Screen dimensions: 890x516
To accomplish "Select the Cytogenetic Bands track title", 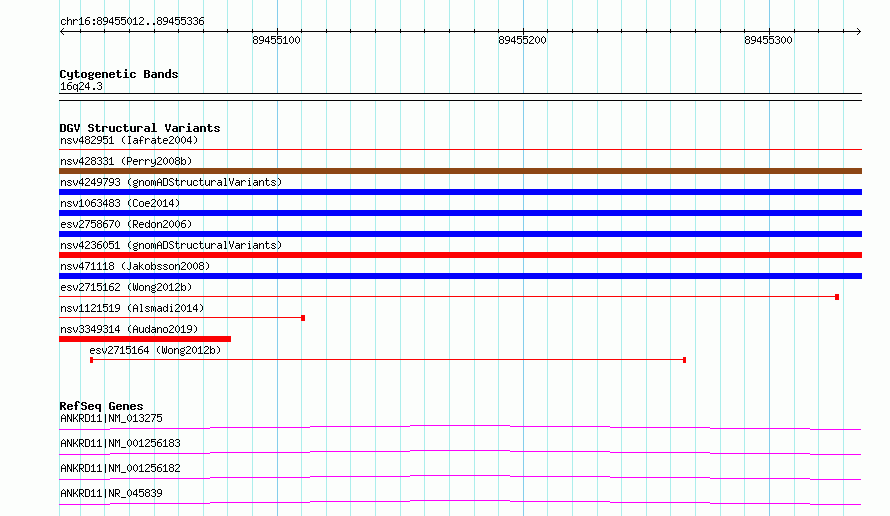I will click(x=119, y=74).
